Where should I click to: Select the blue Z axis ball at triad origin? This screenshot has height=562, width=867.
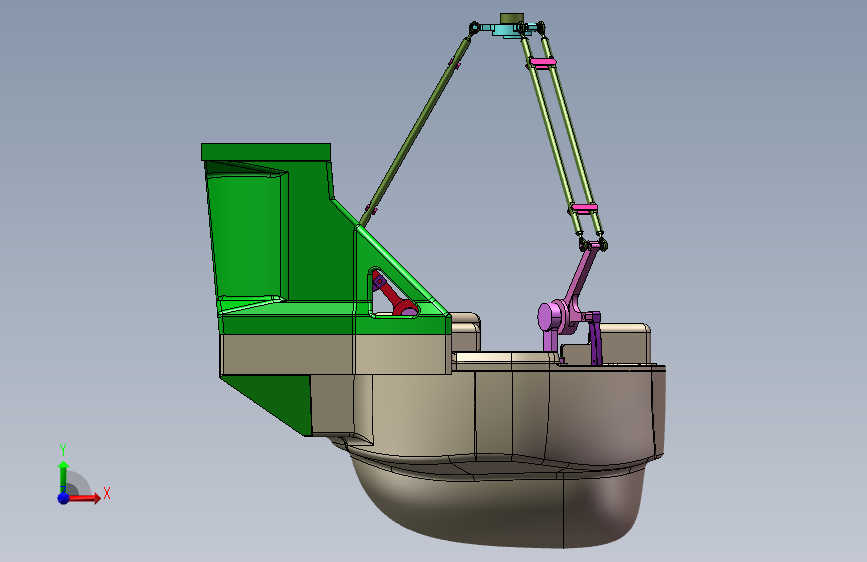point(64,498)
